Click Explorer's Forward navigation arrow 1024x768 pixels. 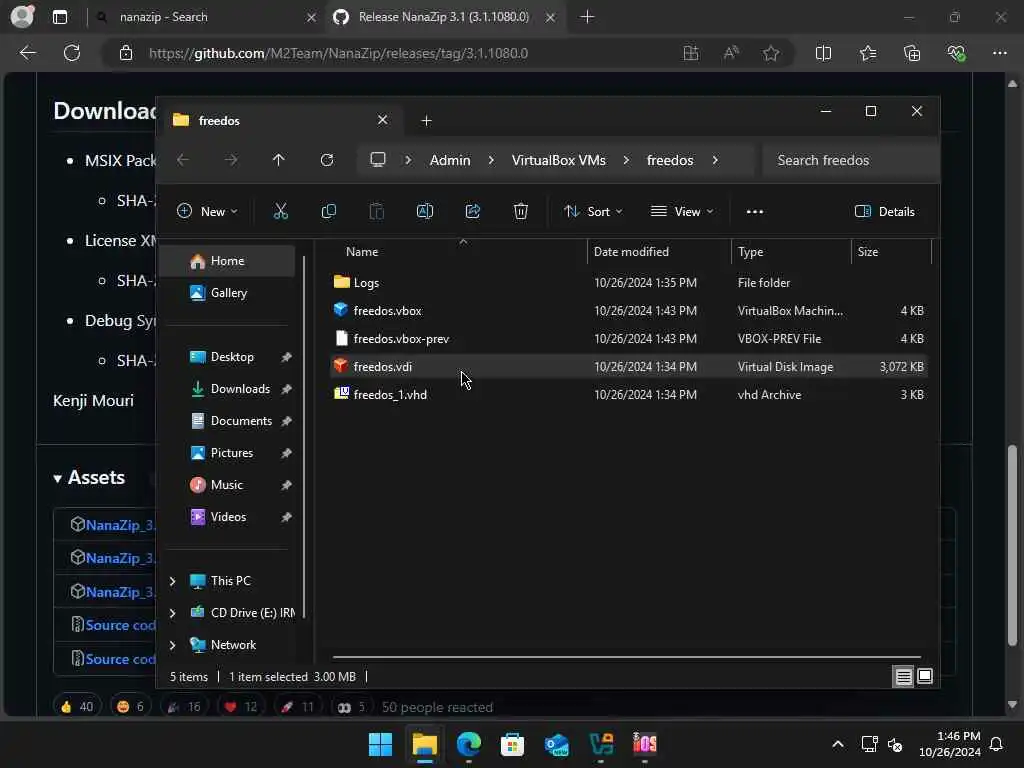point(231,160)
